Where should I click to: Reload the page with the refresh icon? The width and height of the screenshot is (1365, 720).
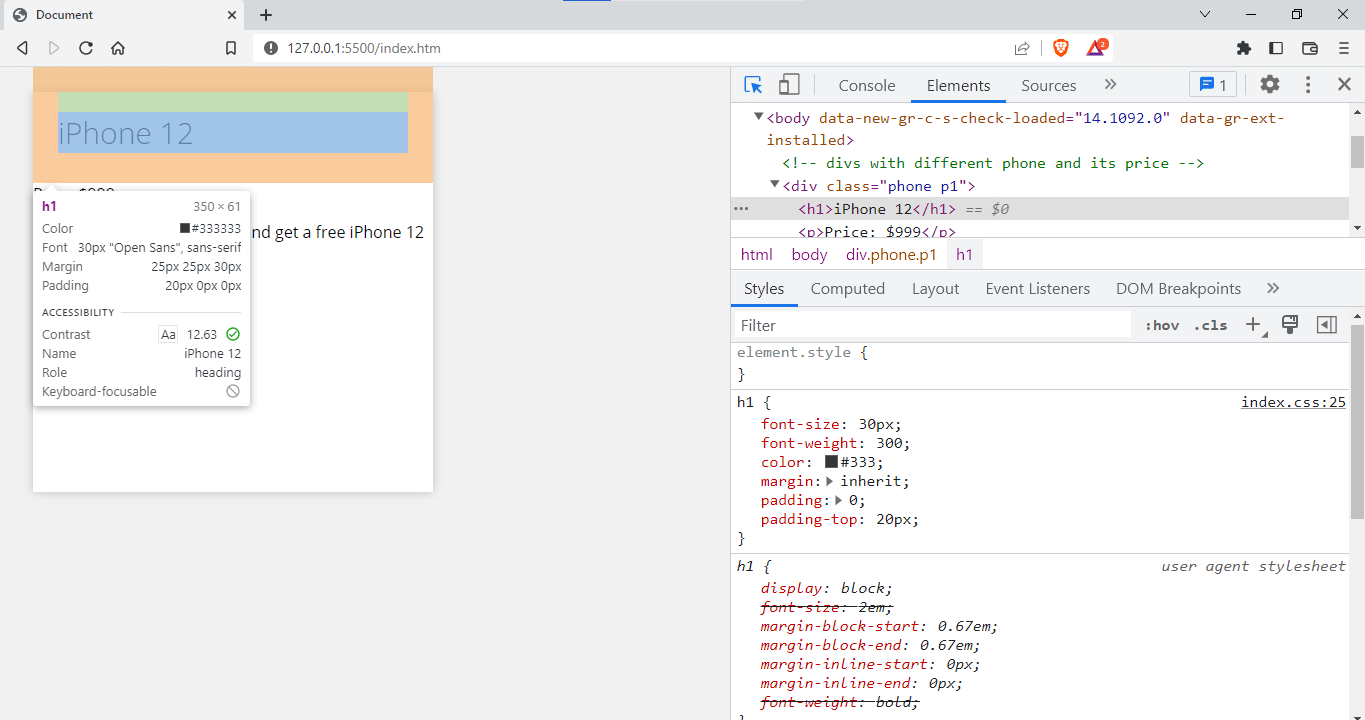tap(86, 47)
